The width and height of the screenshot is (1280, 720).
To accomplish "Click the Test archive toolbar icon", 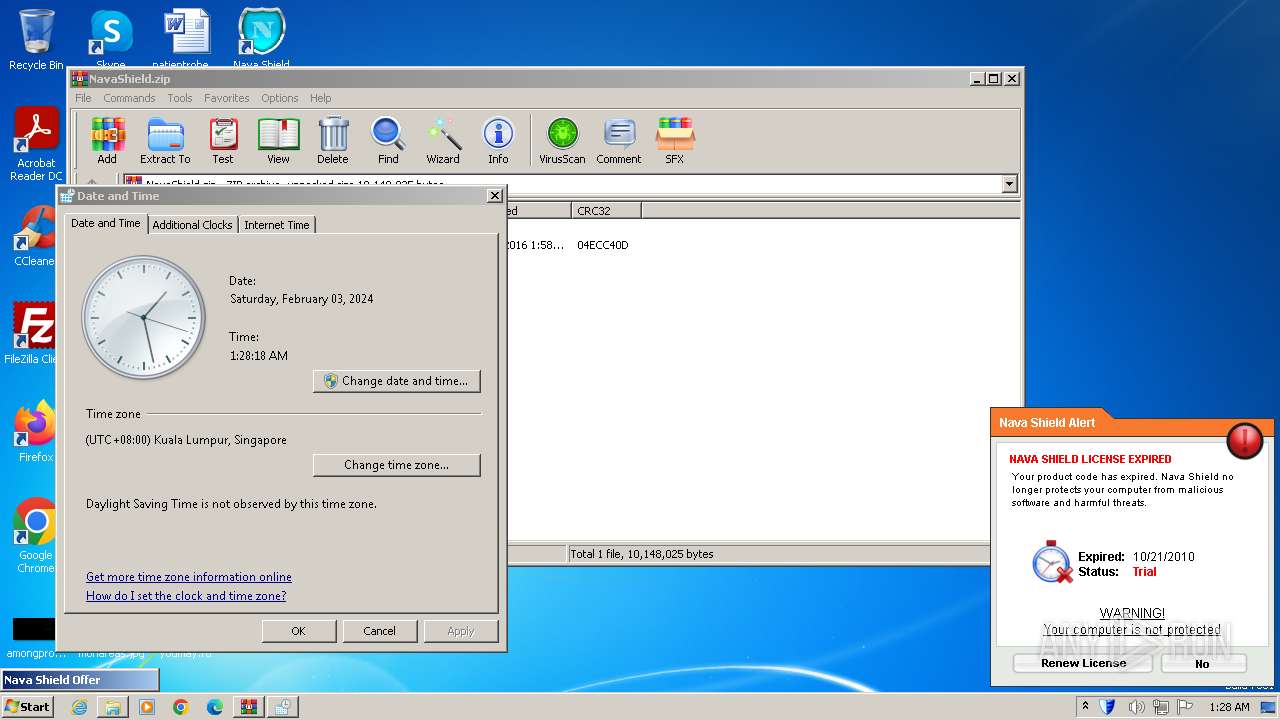I will [223, 141].
